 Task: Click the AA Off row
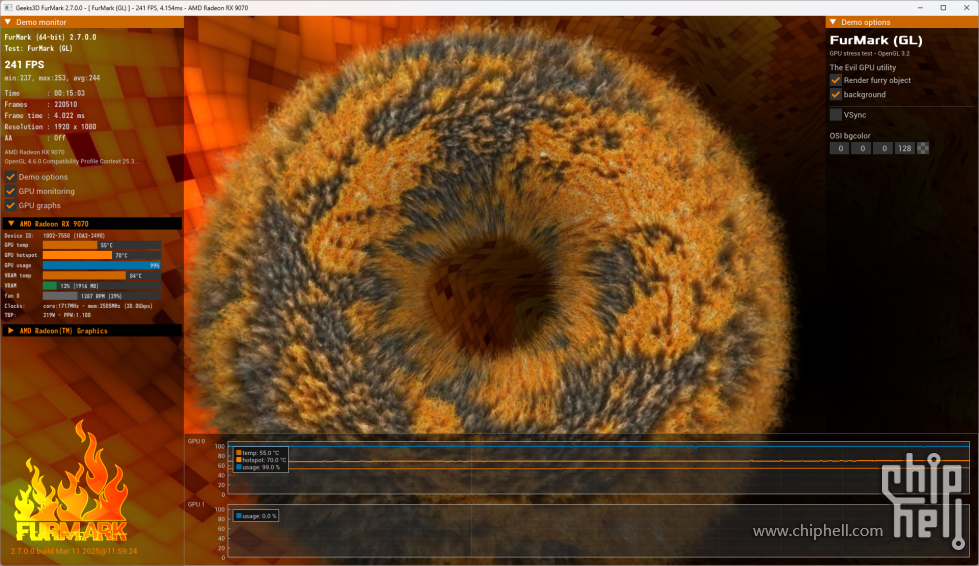35,138
